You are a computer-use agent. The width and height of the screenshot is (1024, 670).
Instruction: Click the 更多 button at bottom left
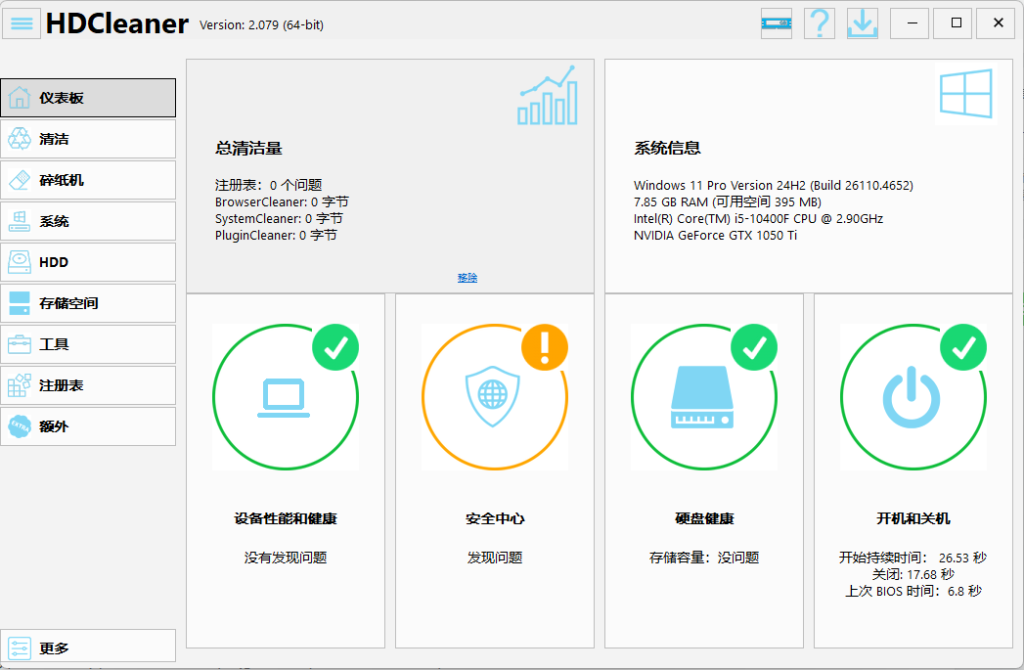pos(88,648)
